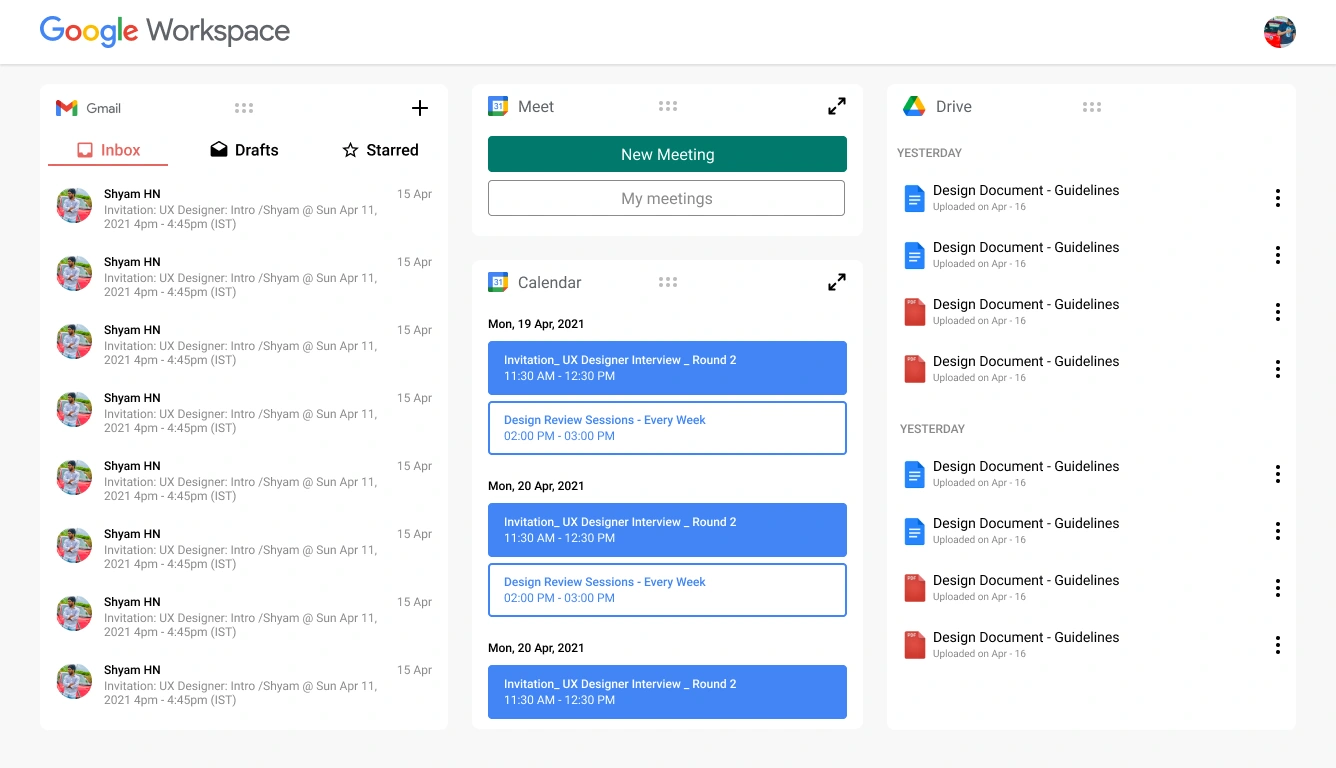1336x768 pixels.
Task: Open the Gmail logo icon
Action: 67,108
